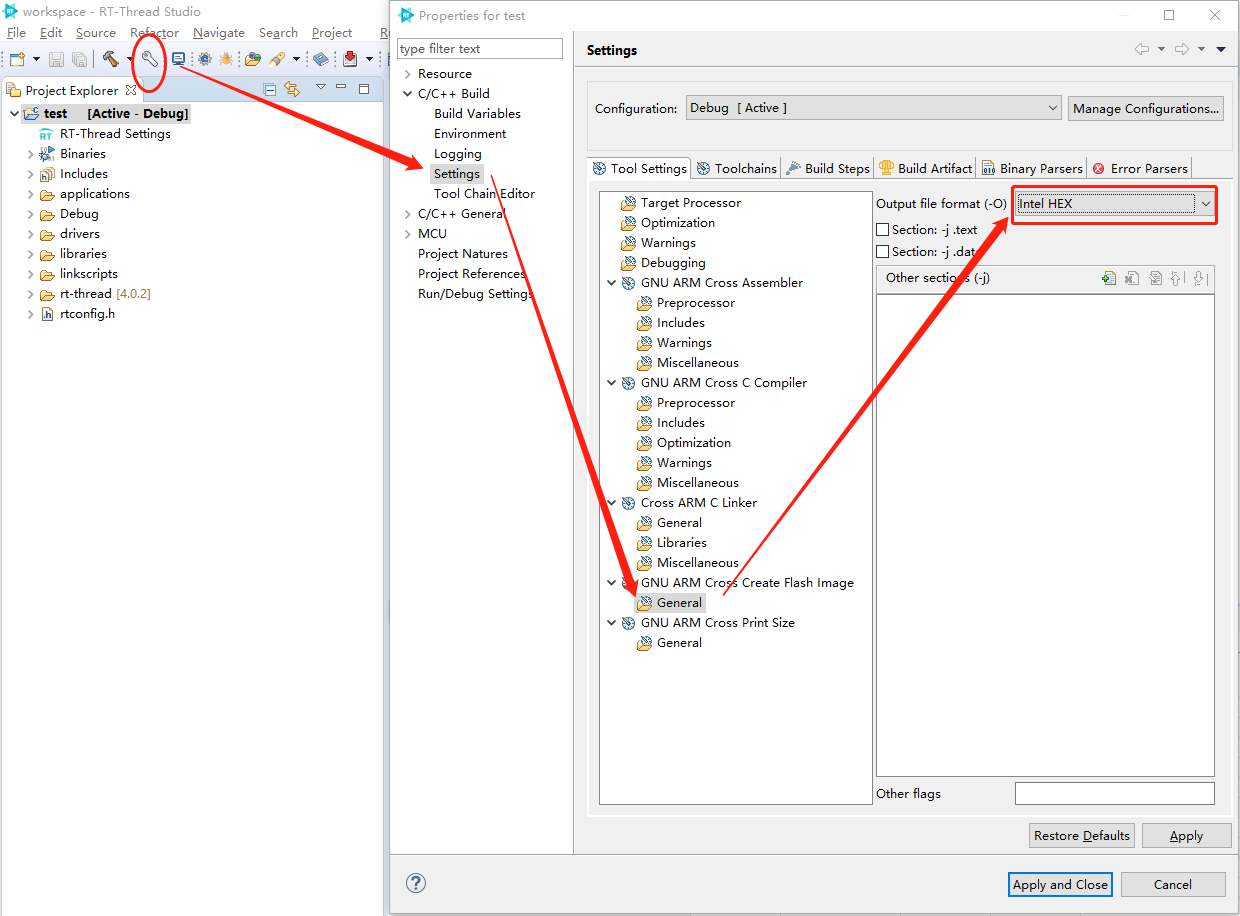Switch to the Toolchains tab
This screenshot has width=1240, height=916.
tap(737, 169)
